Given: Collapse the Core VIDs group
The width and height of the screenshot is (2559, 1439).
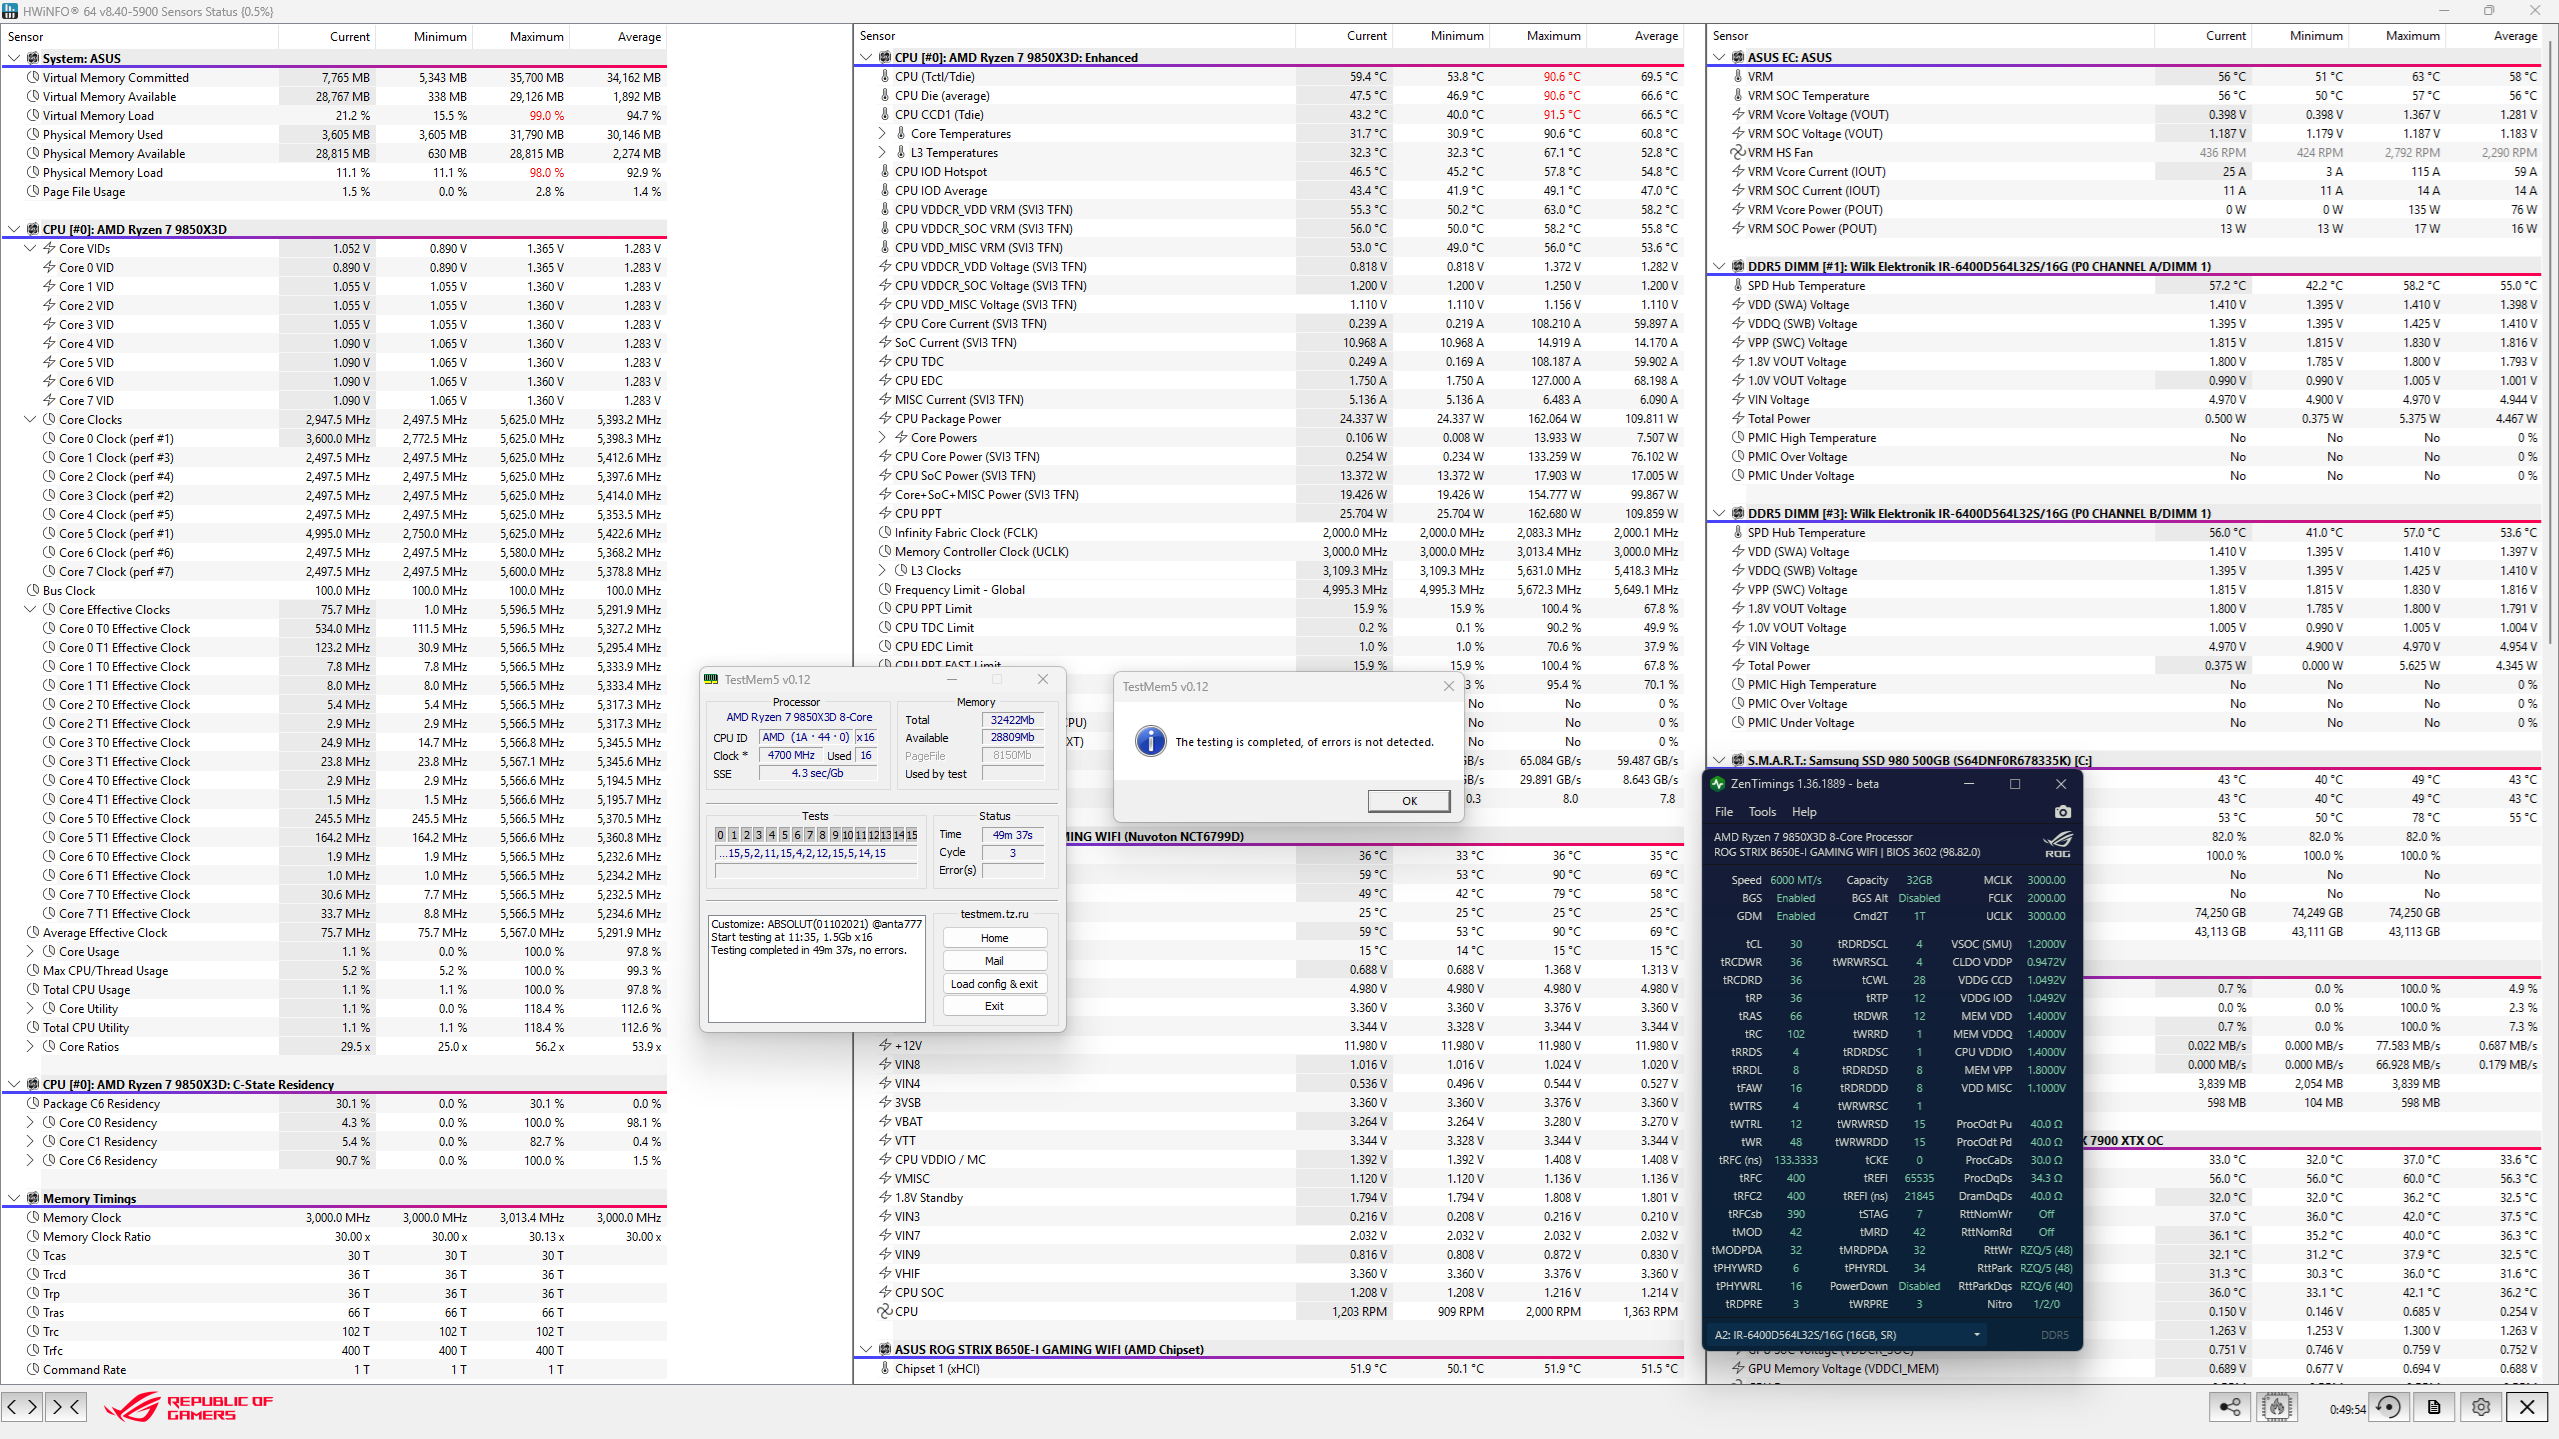Looking at the screenshot, I should (30, 248).
